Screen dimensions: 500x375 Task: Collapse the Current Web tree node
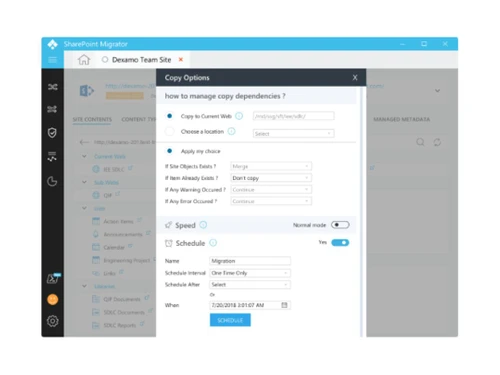point(84,156)
